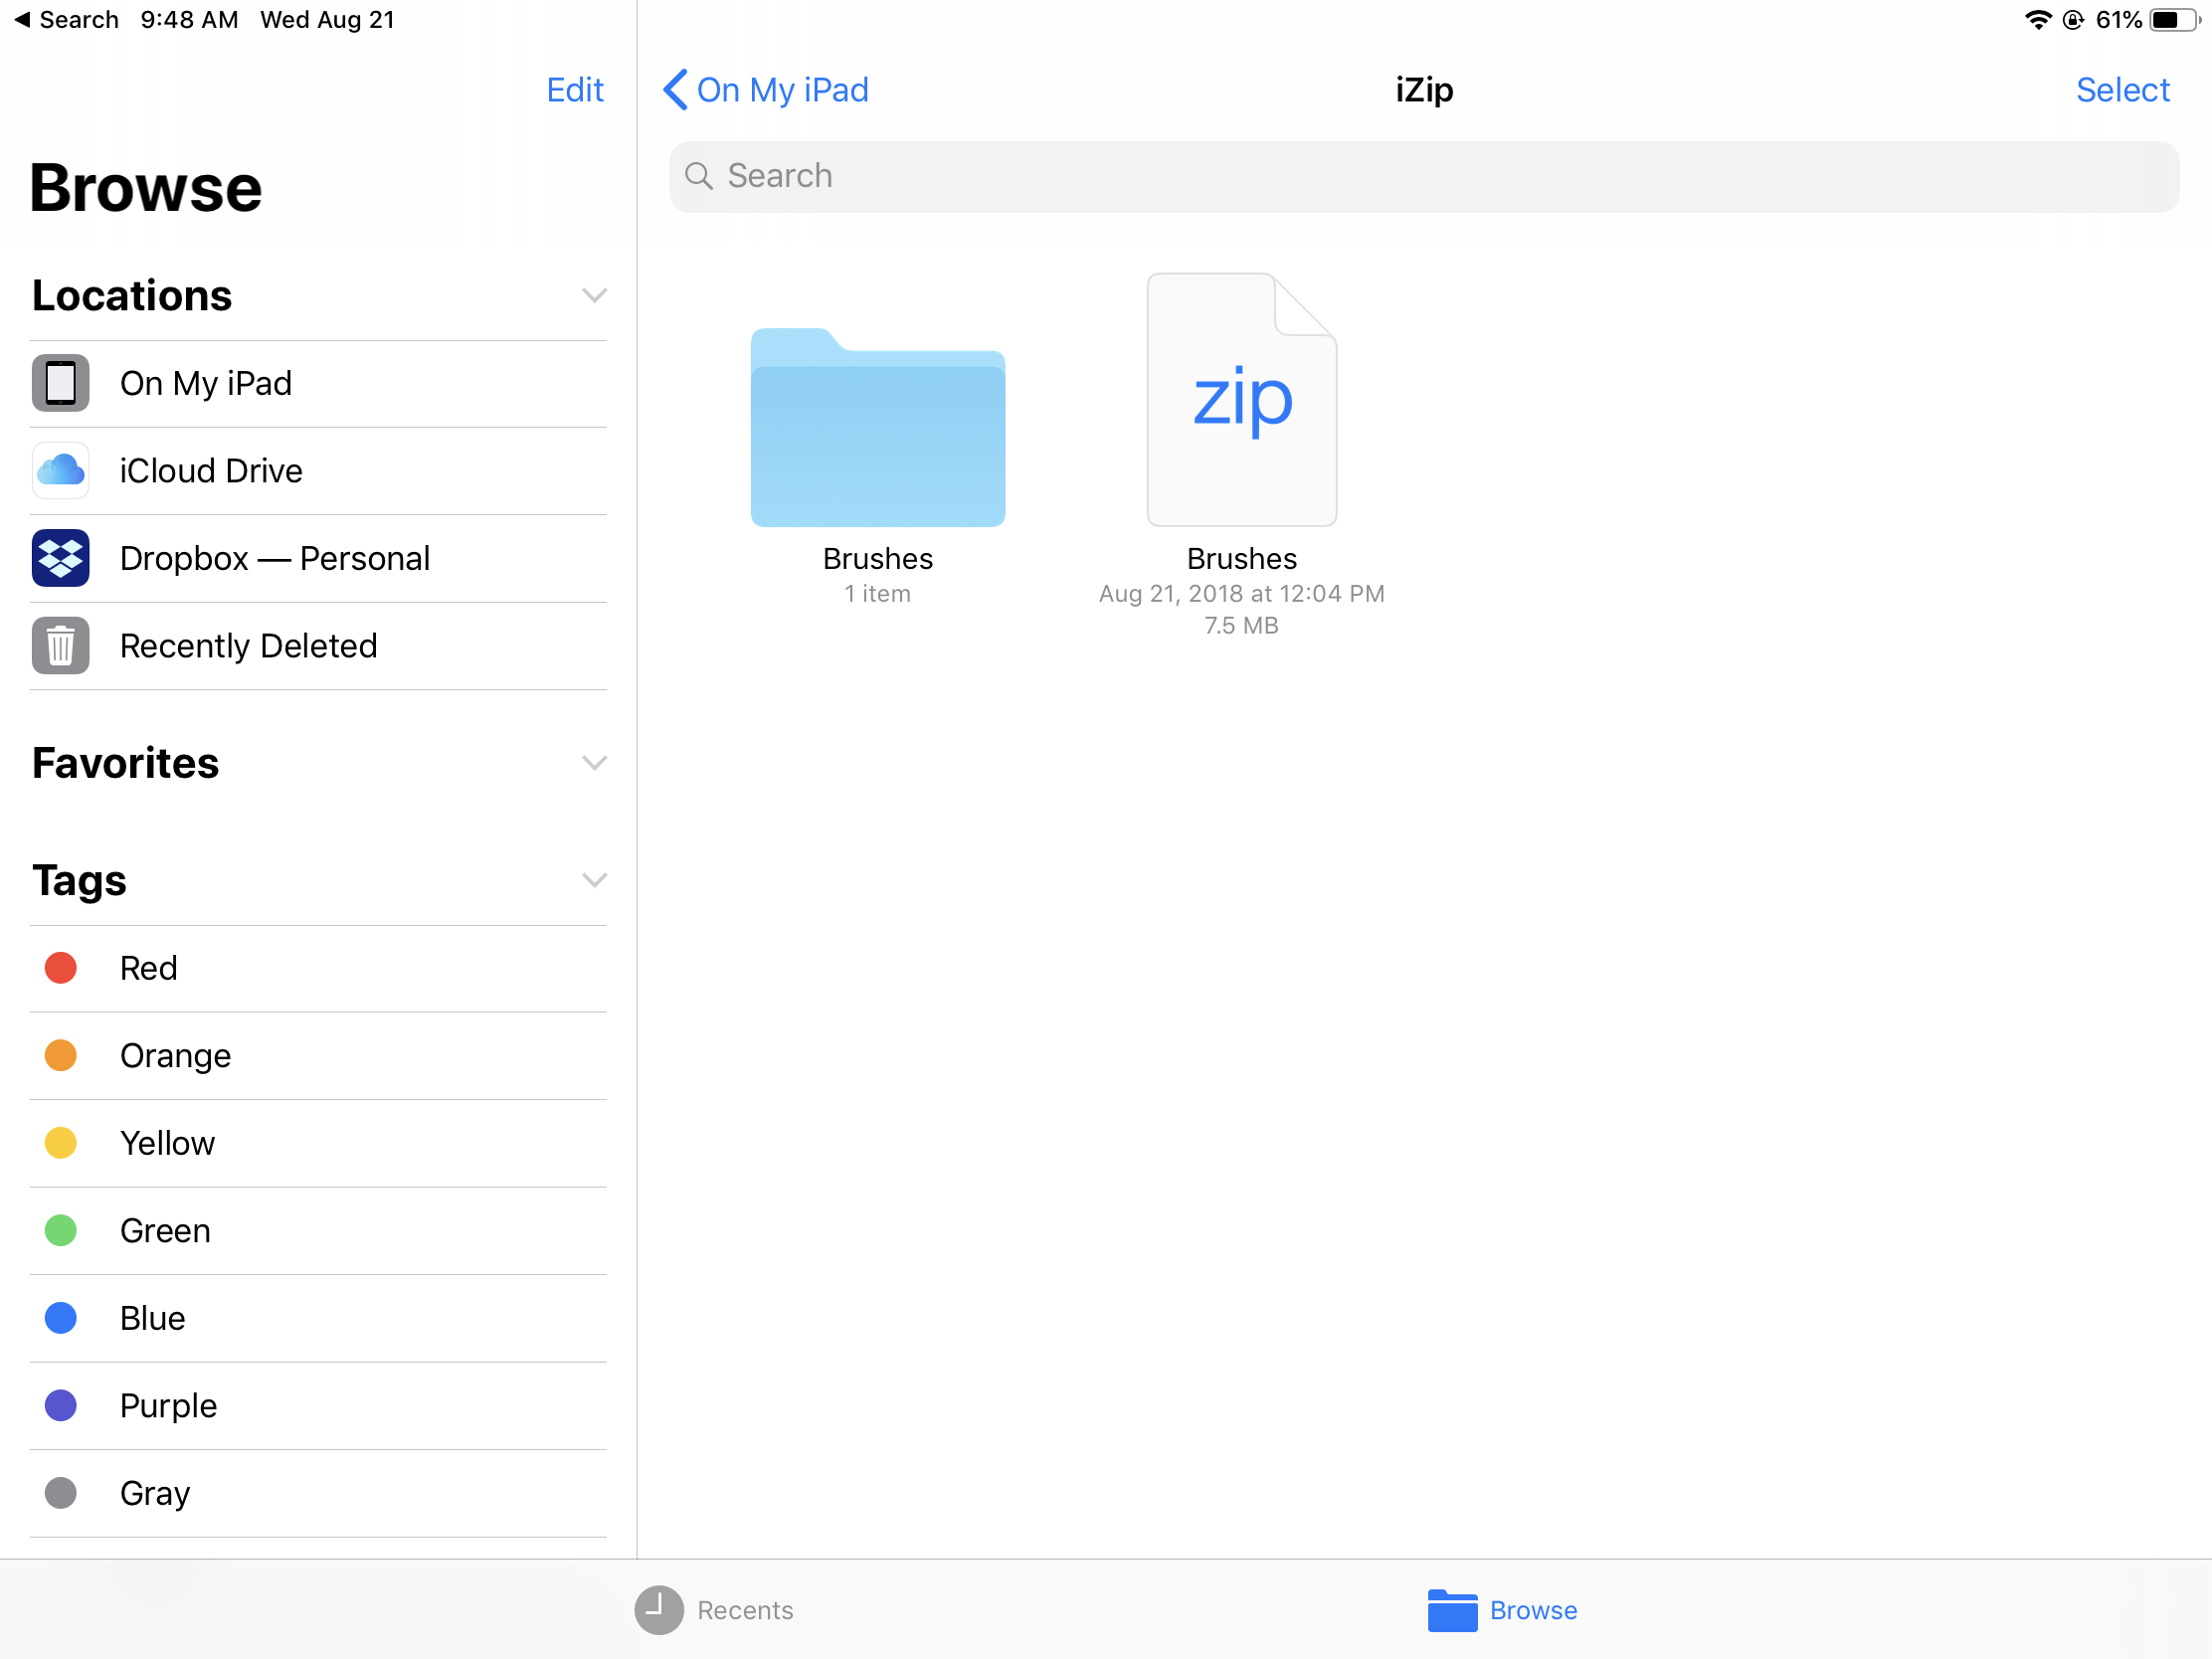2212x1659 pixels.
Task: Open Dropbox — Personal location row
Action: click(319, 558)
